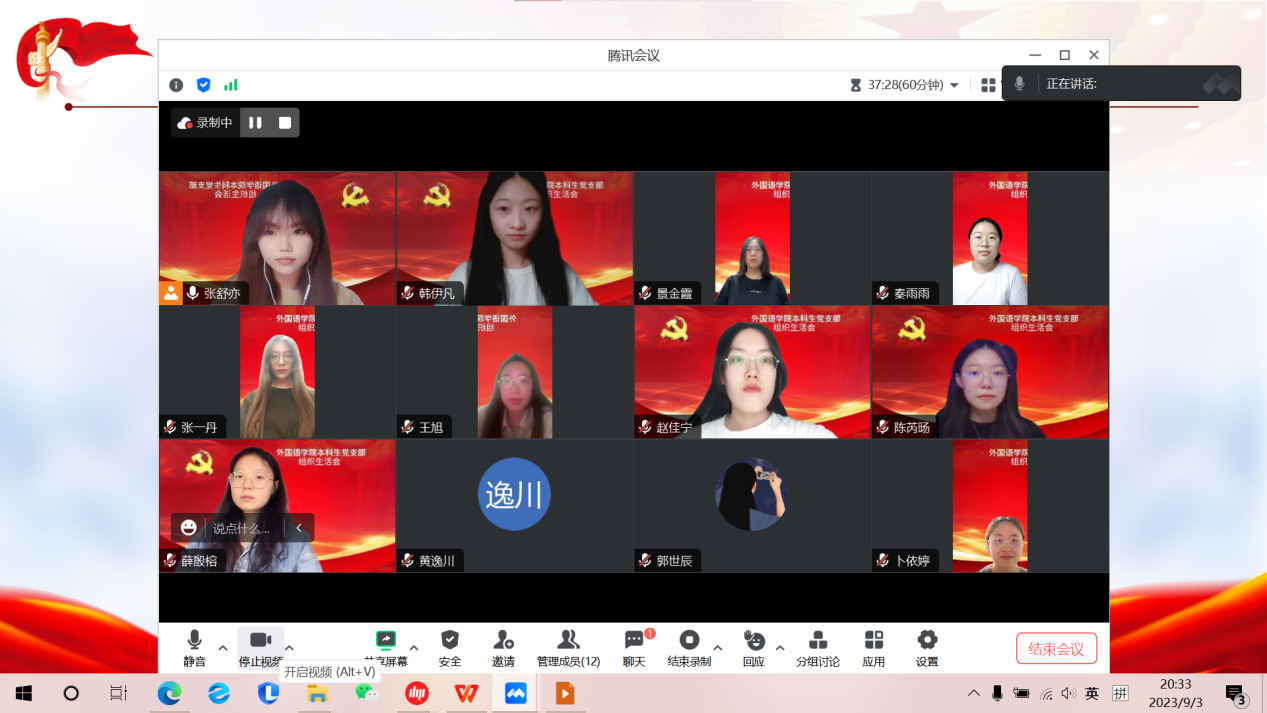Click the 说点什么 quick message field
This screenshot has height=713, width=1267.
pos(241,528)
